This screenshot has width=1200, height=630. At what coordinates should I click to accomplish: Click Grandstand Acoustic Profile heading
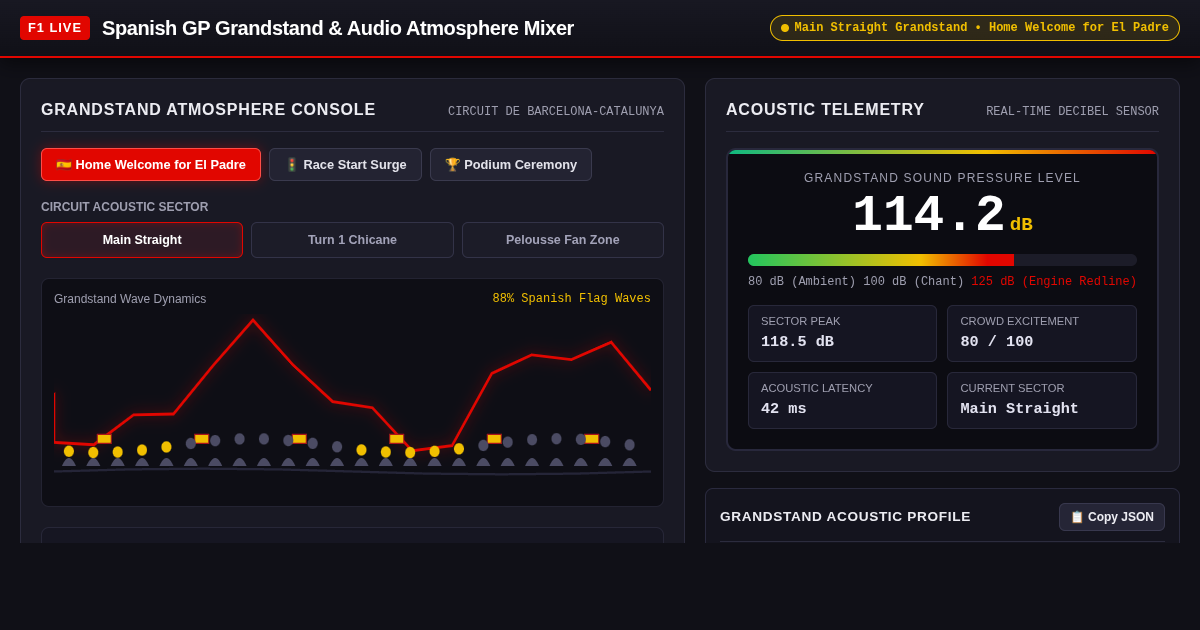click(845, 517)
